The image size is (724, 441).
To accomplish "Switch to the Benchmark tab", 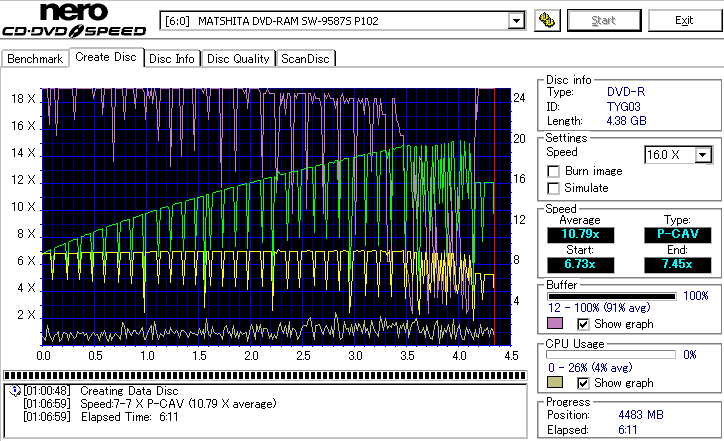I will pos(35,59).
